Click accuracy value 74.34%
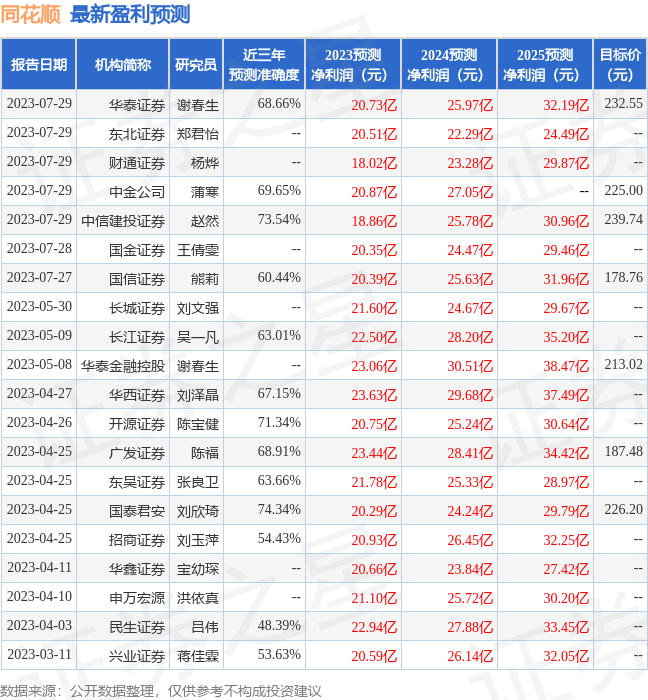648x700 pixels. click(x=279, y=510)
